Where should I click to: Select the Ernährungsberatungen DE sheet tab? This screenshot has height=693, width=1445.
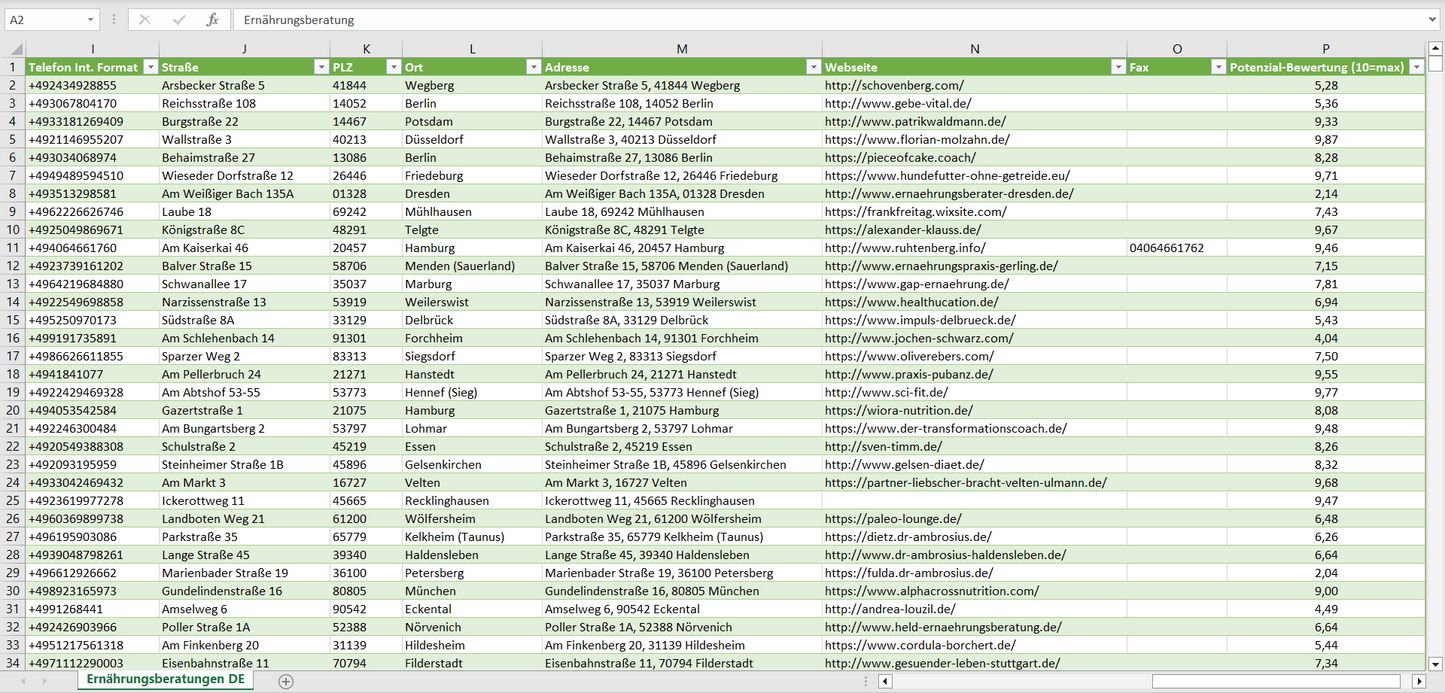(166, 680)
